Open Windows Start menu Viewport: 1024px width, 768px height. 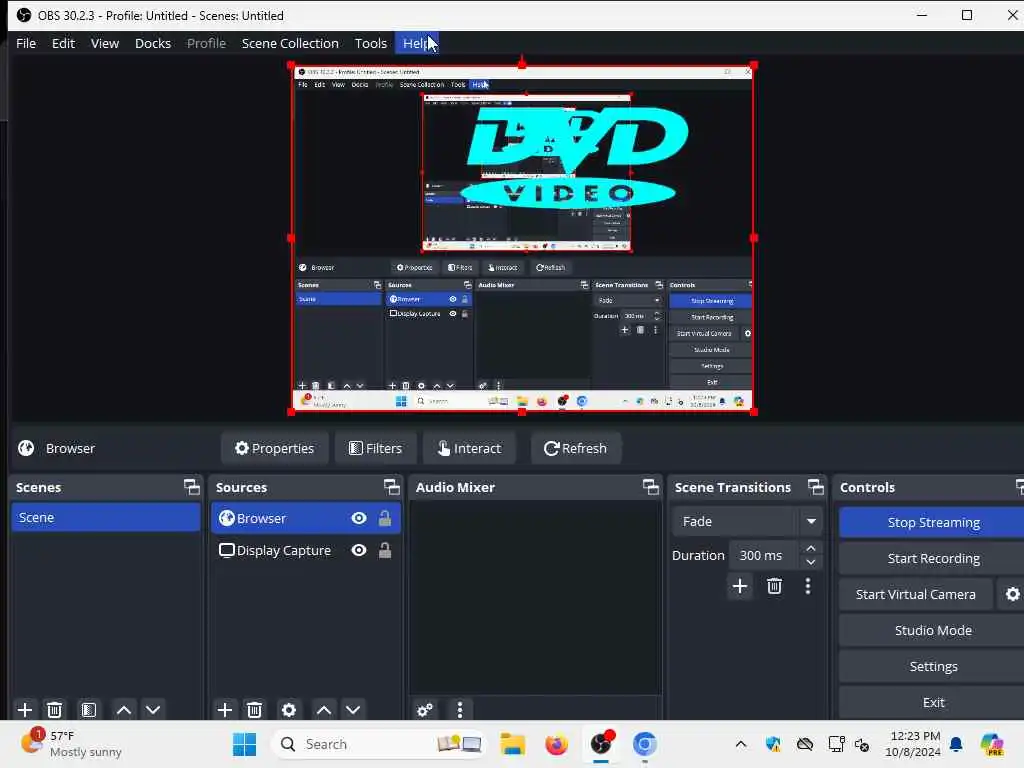tap(244, 744)
